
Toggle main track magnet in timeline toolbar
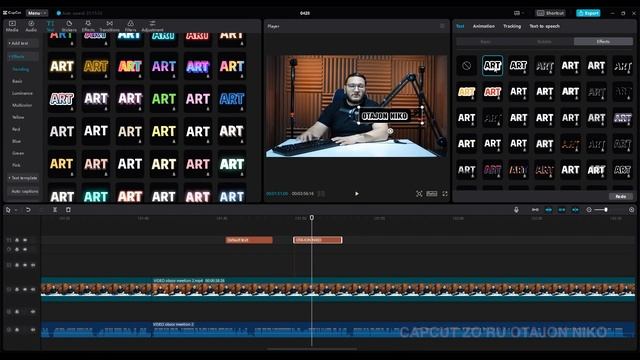(x=535, y=210)
